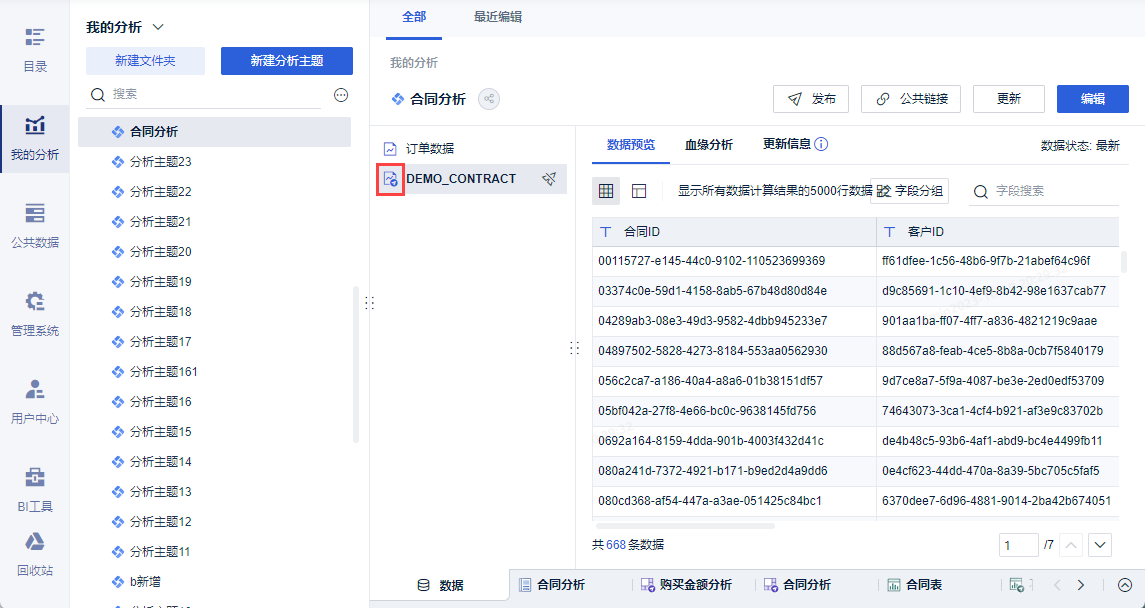
Task: Select 合同分析 in the theme tree
Action: [214, 132]
